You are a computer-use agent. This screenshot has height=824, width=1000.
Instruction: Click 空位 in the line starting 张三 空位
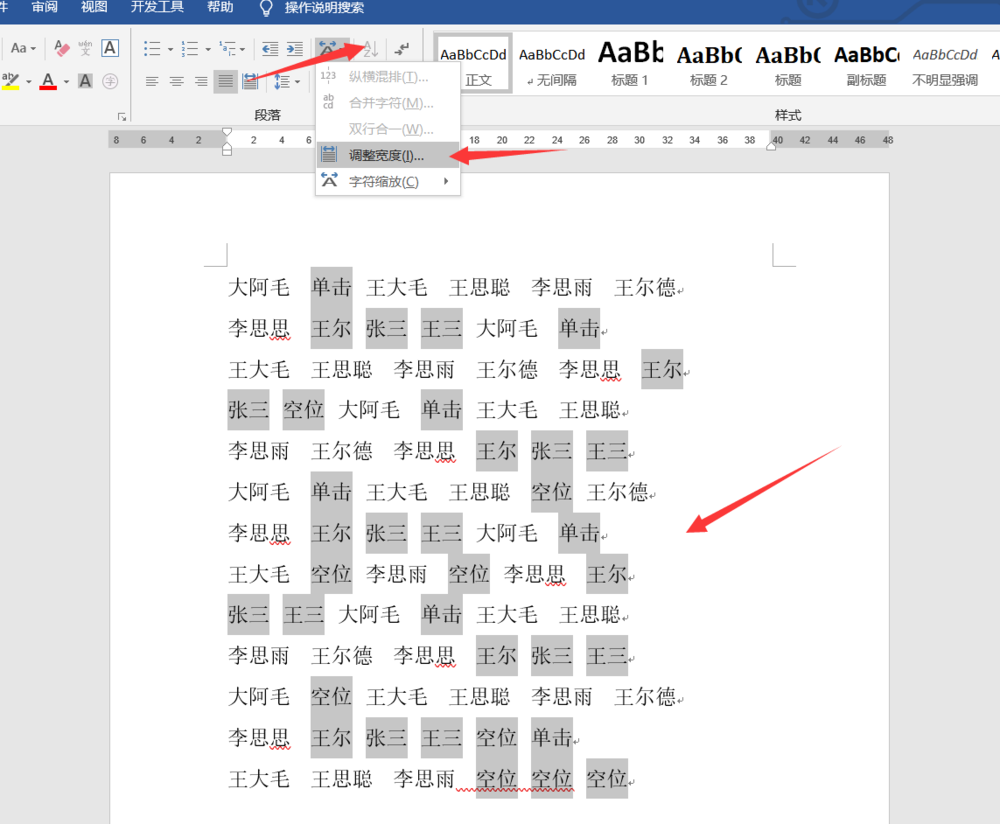[x=304, y=409]
